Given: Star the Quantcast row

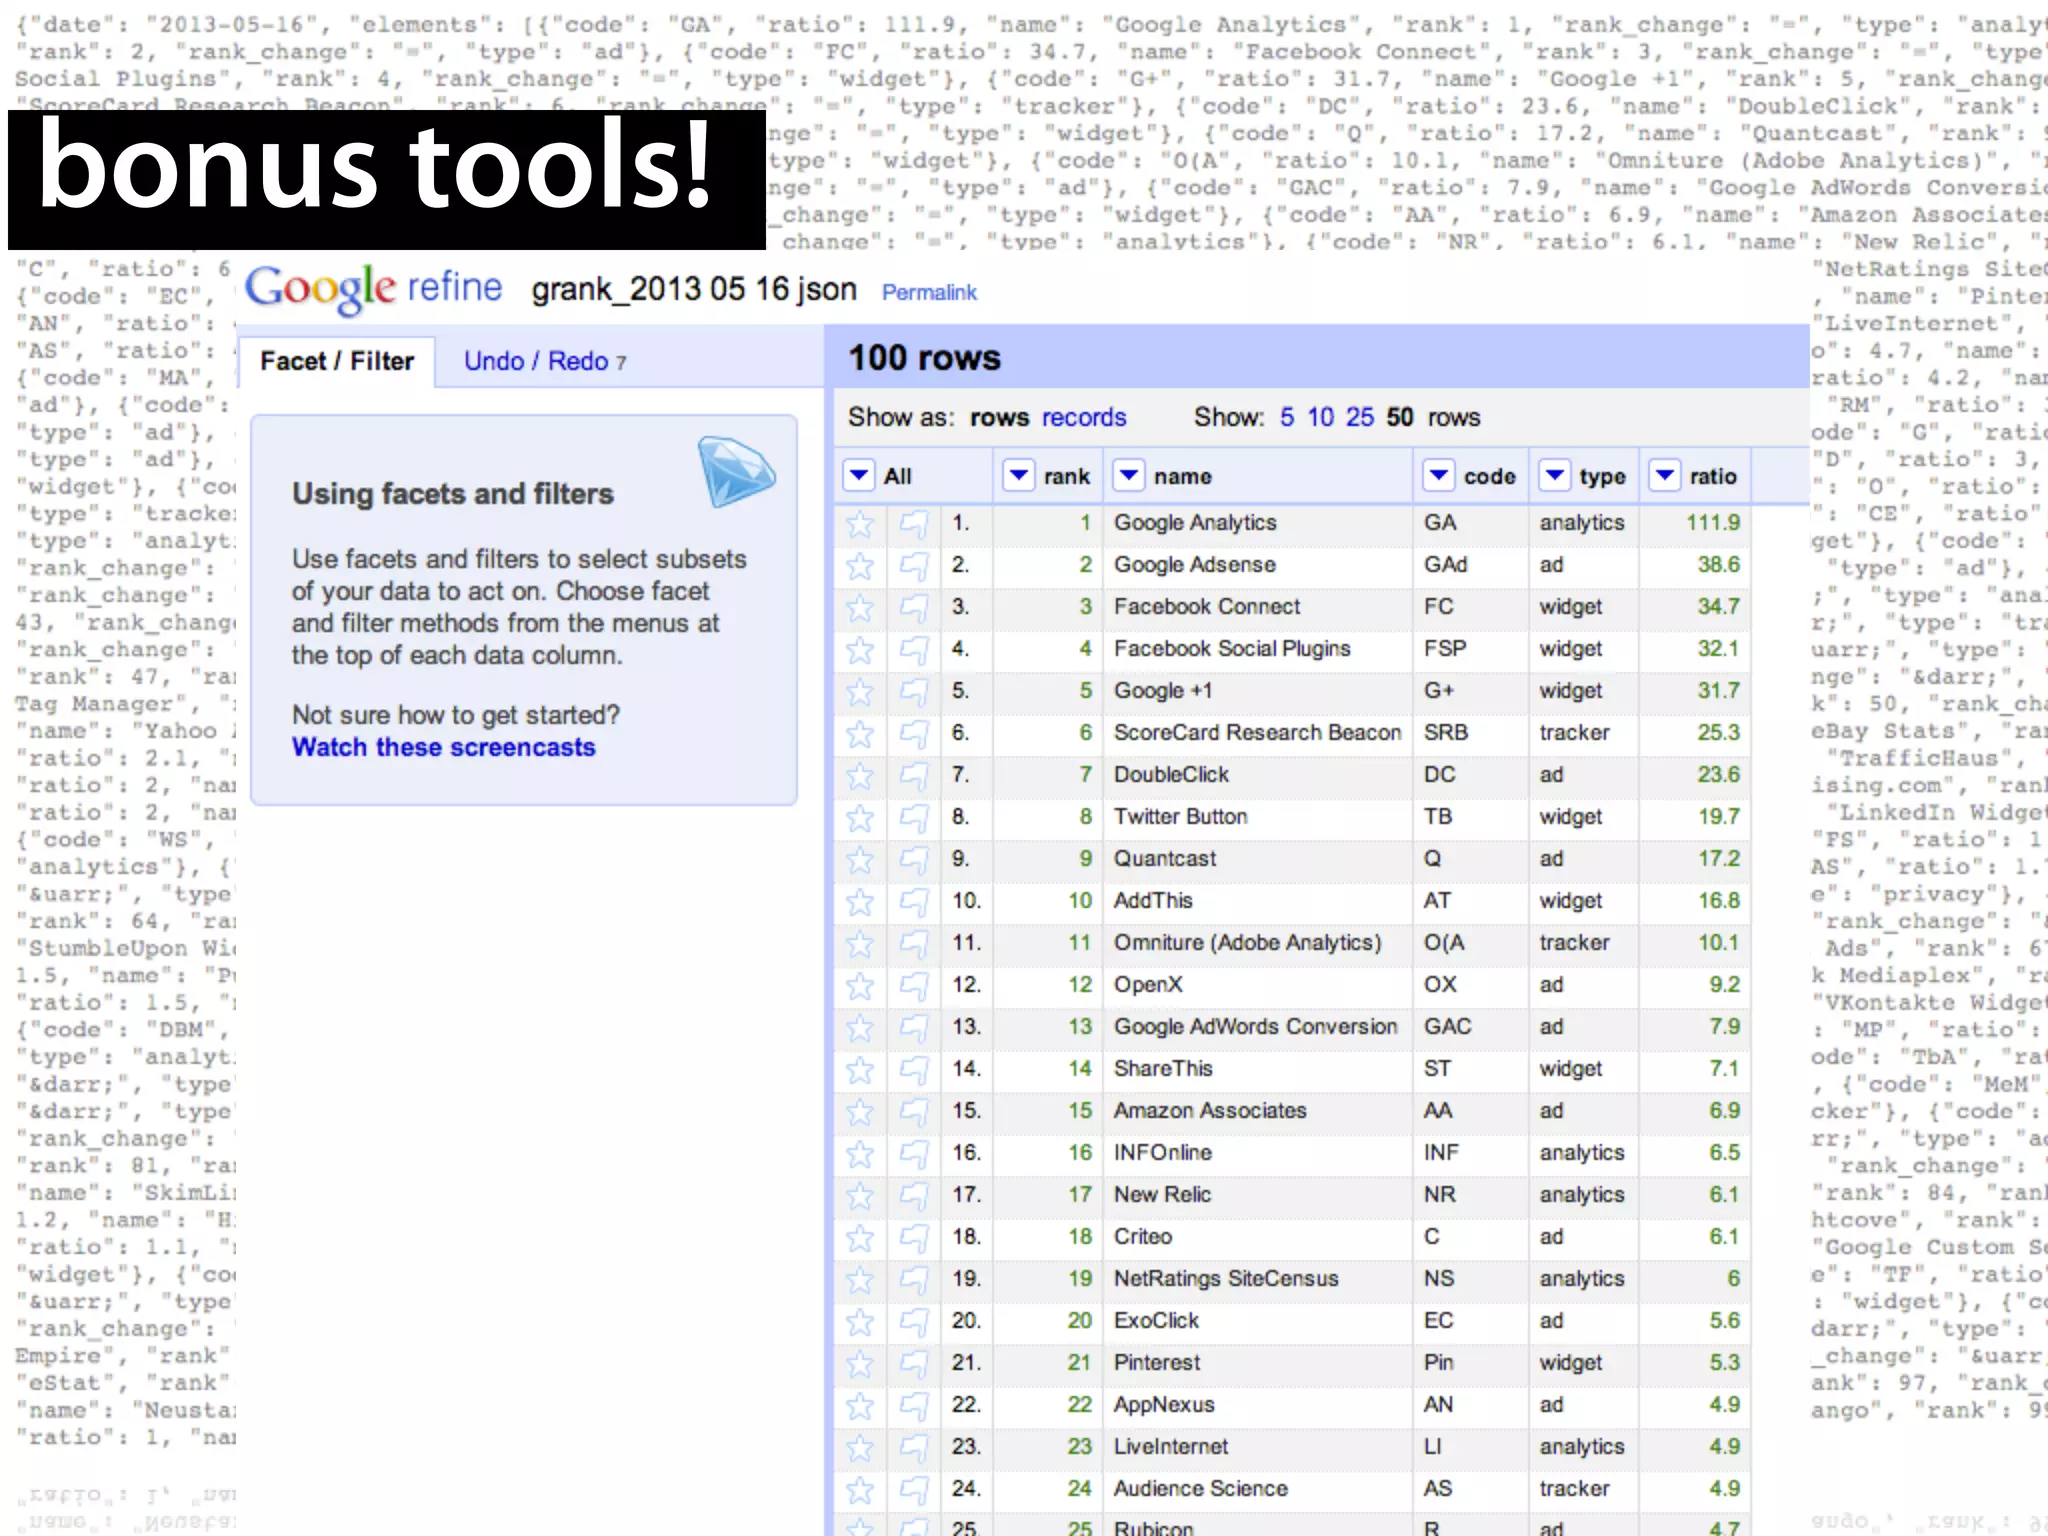Looking at the screenshot, I should click(860, 860).
